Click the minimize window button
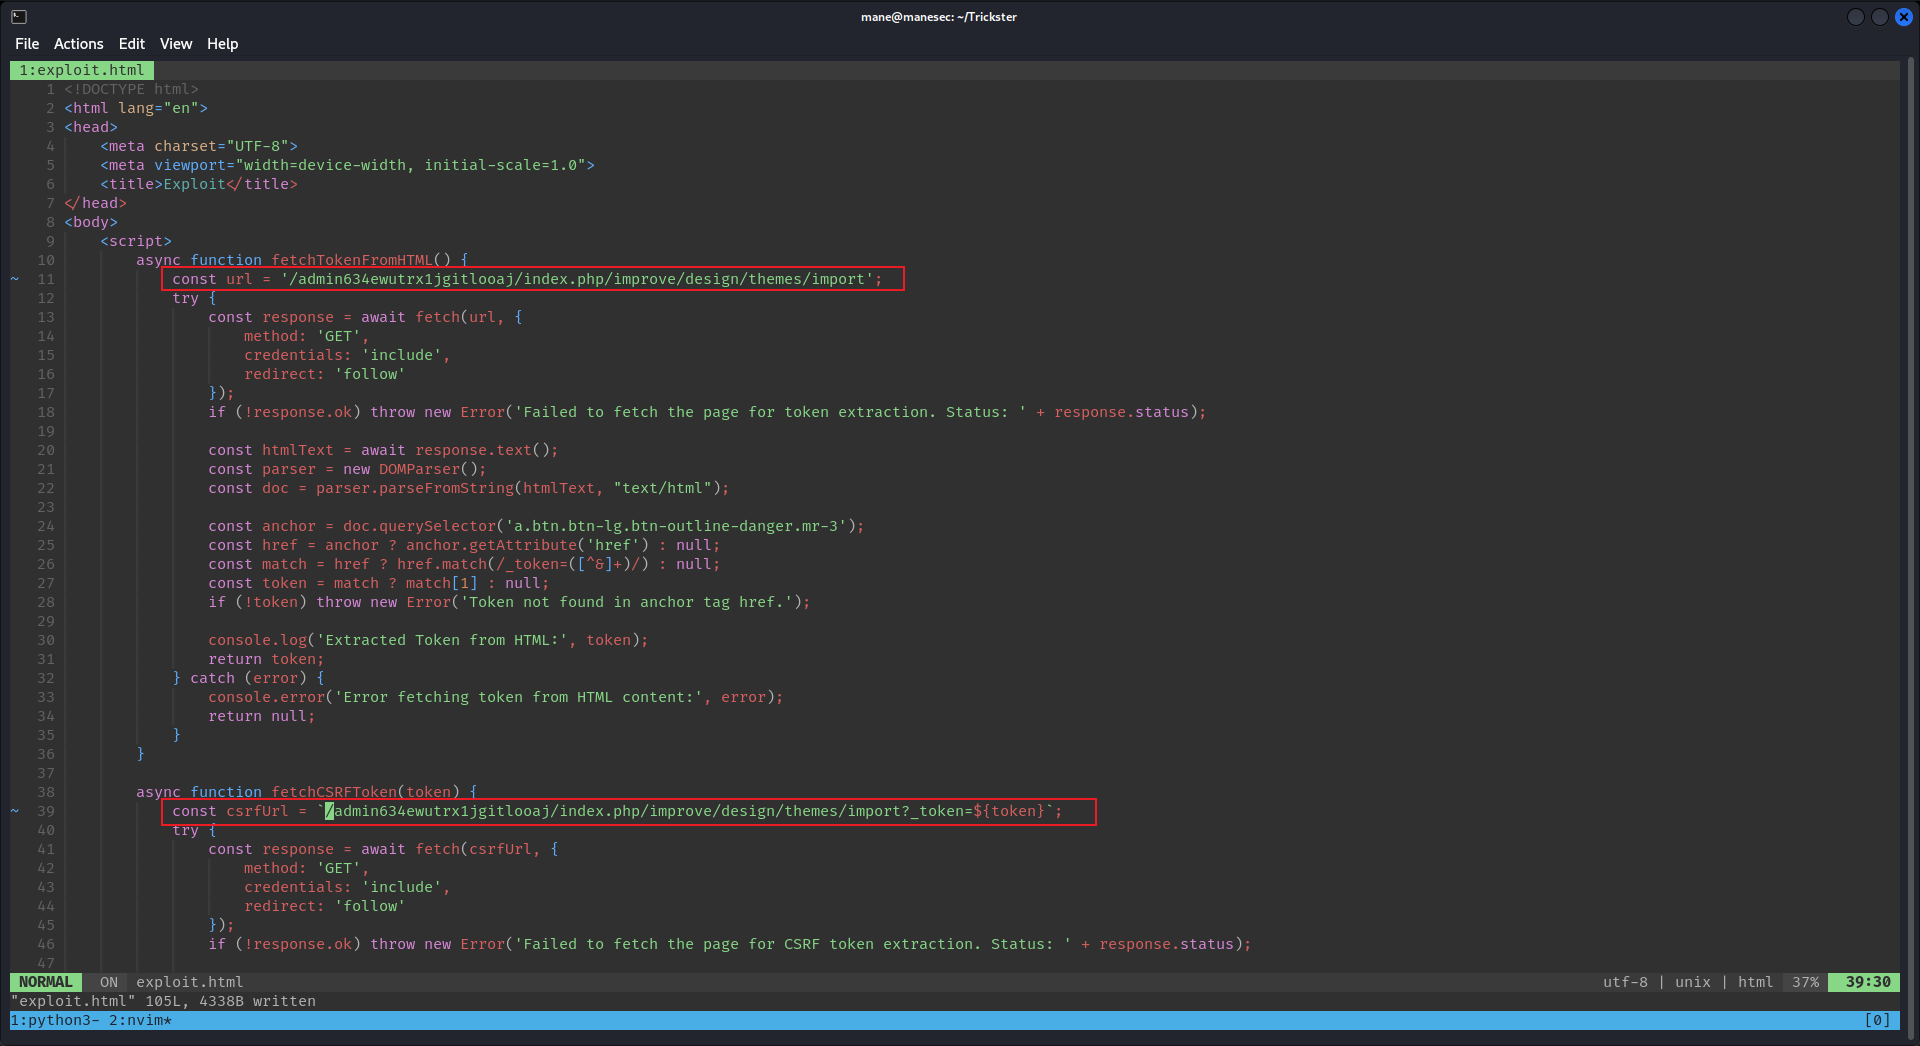Screen dimensions: 1920x1046 (1856, 17)
